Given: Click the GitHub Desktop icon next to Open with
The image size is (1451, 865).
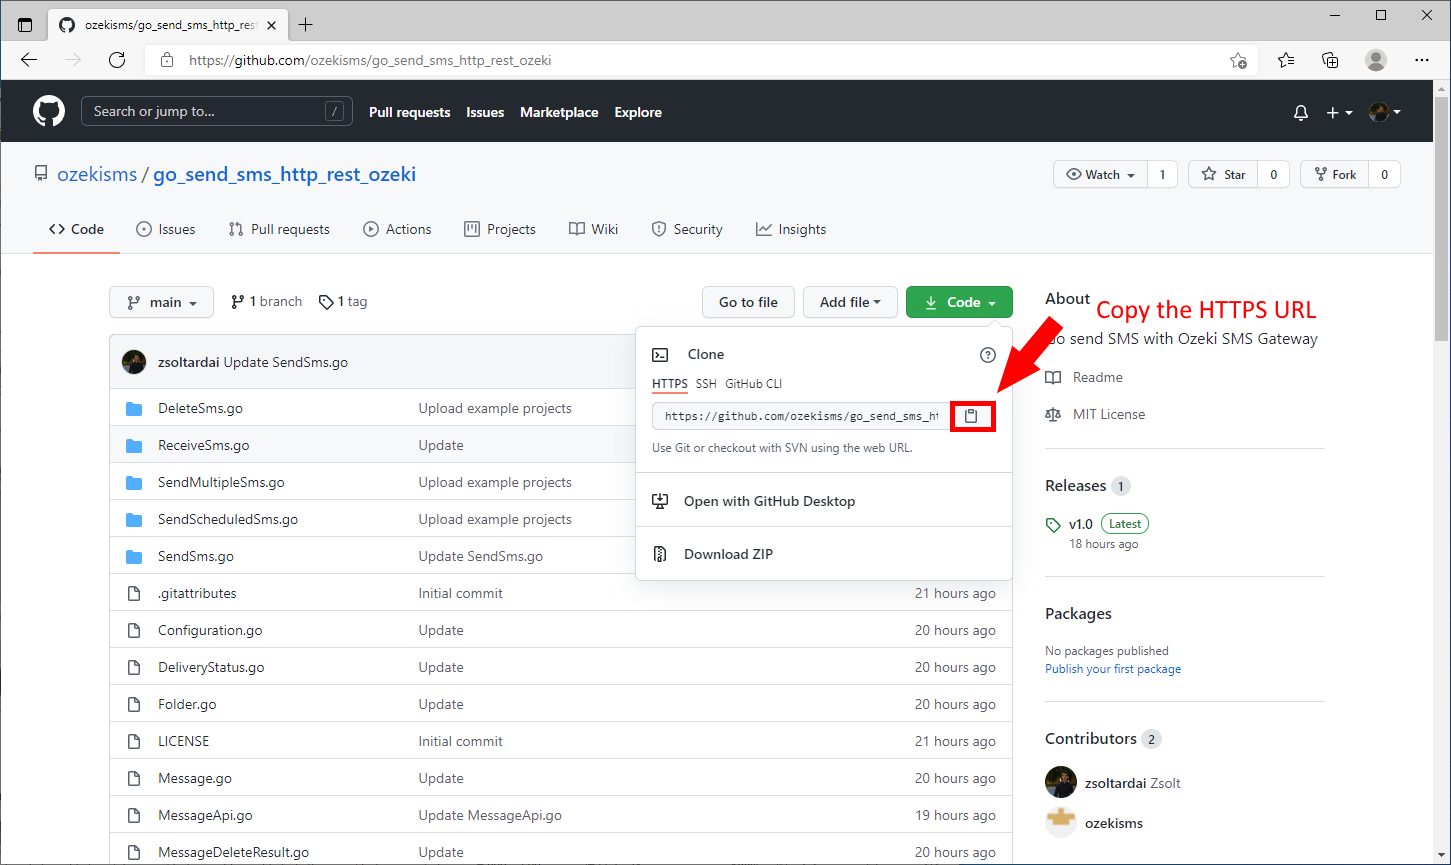Looking at the screenshot, I should click(660, 500).
